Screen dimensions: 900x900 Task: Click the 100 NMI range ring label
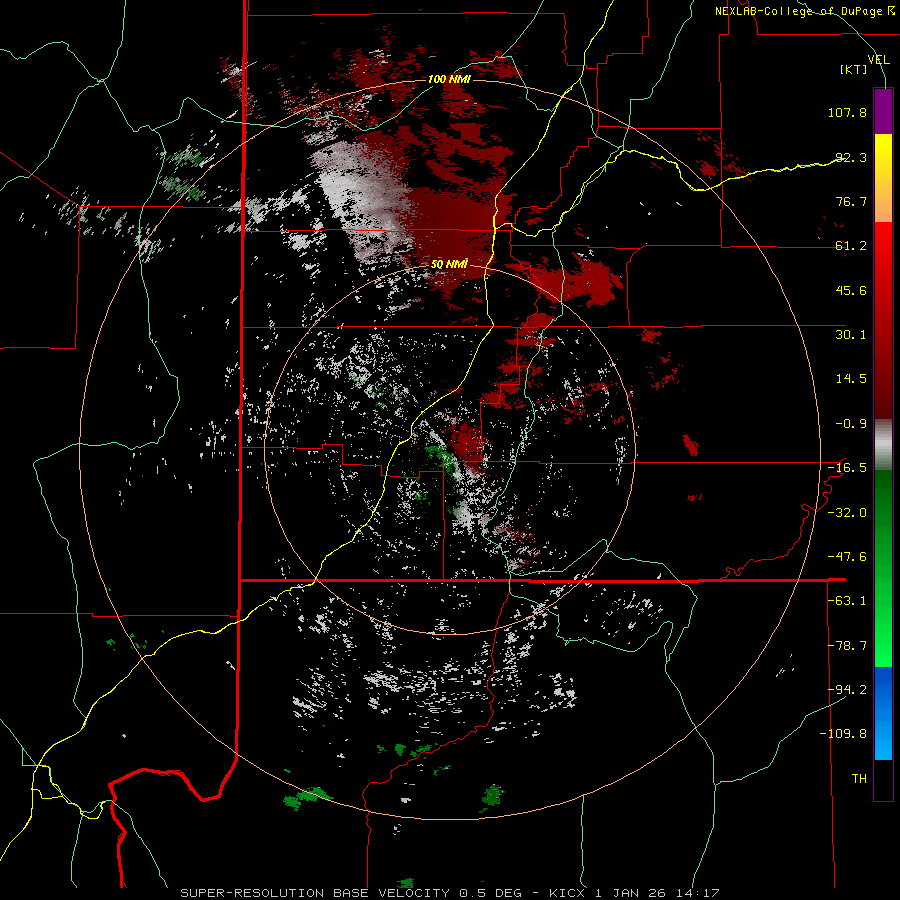449,79
